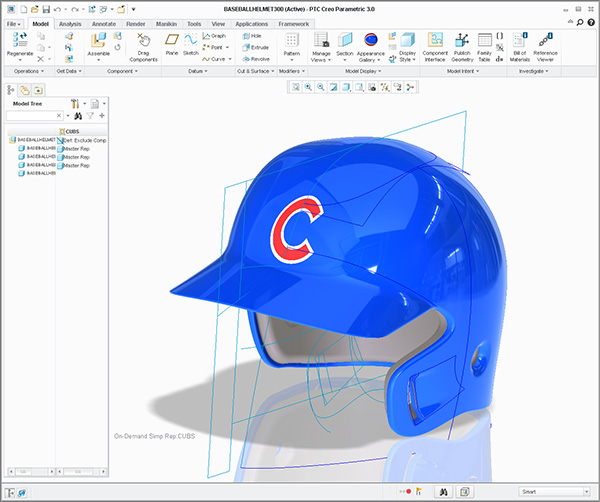Switch to the Manikin tab

pos(166,24)
